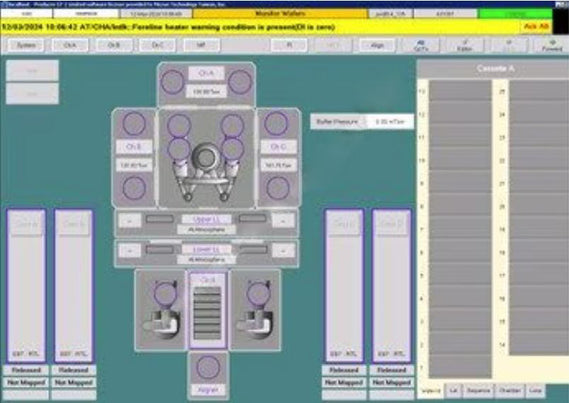Click the Align toolbar button

point(377,45)
